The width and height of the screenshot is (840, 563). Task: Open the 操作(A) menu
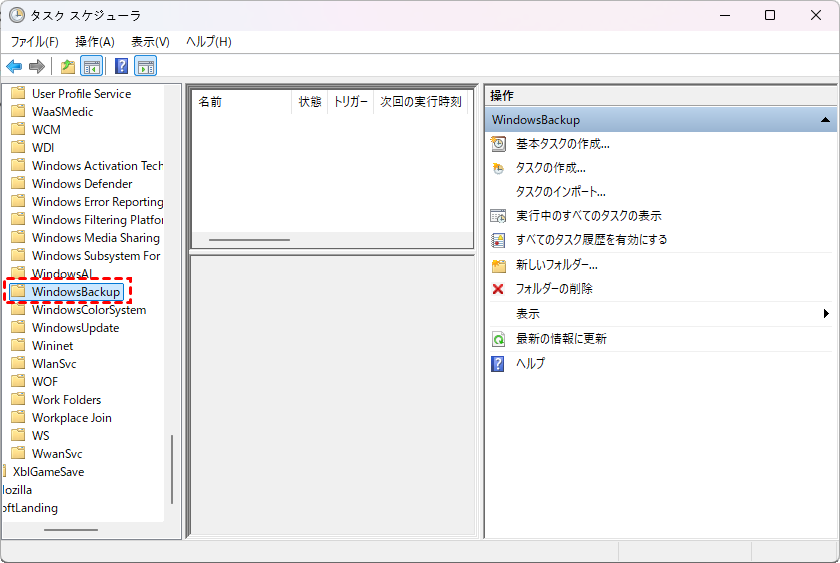95,42
